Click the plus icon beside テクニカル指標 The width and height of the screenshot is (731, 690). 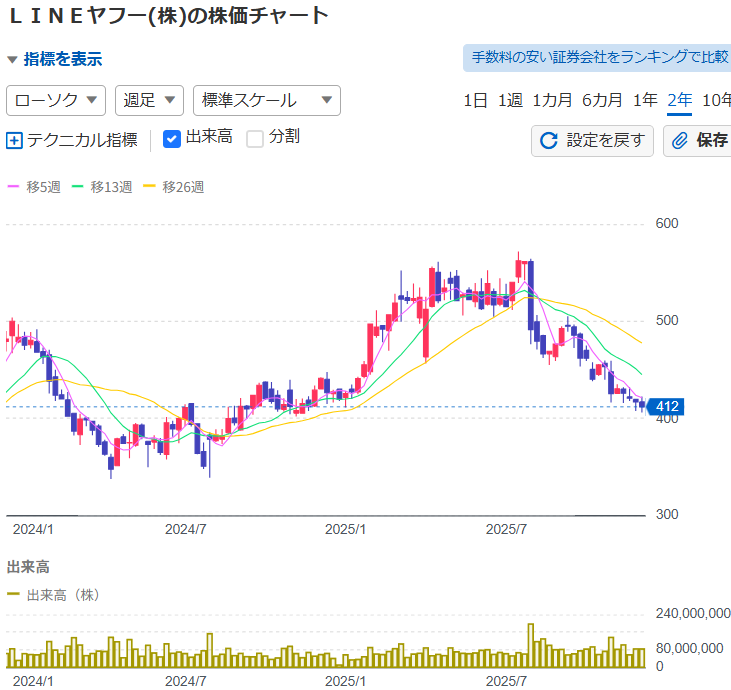coord(14,140)
